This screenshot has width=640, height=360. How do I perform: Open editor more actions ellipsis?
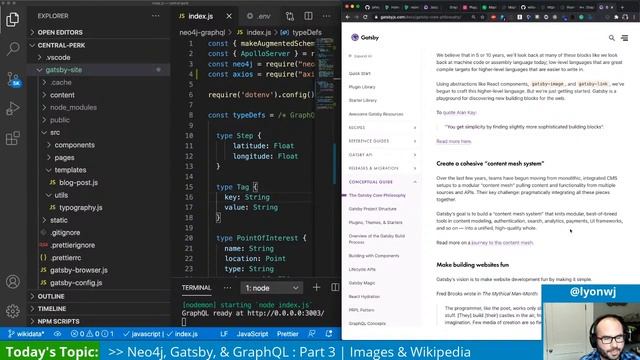(x=327, y=16)
